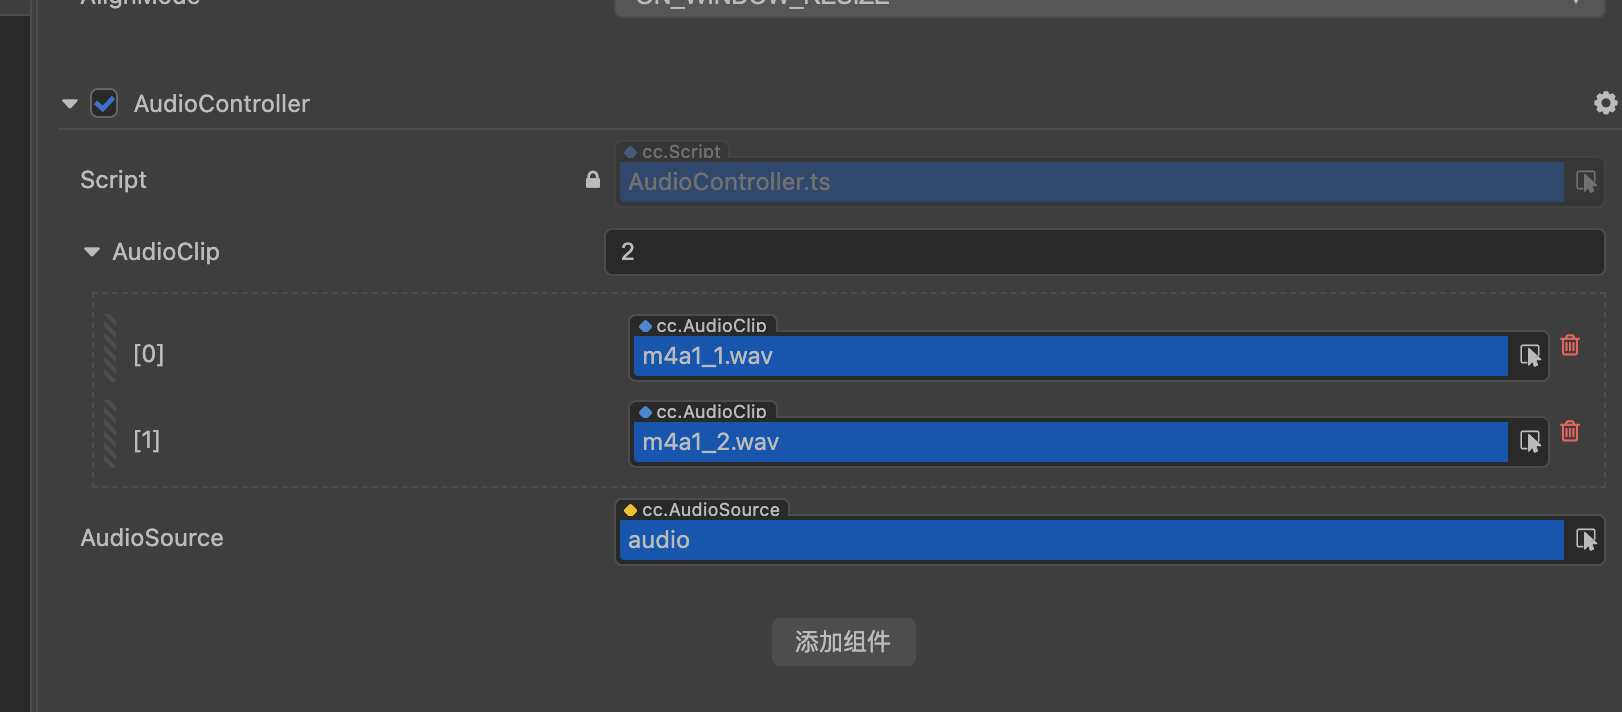Click the AudioClip array size field
The height and width of the screenshot is (712, 1622).
pos(1104,252)
